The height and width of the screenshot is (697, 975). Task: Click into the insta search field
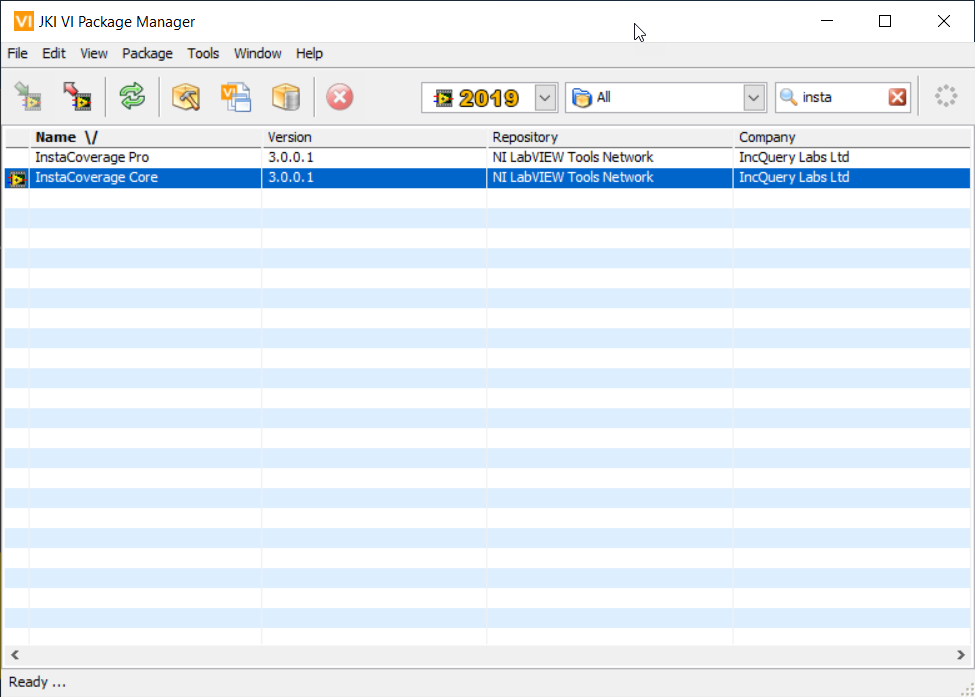843,98
